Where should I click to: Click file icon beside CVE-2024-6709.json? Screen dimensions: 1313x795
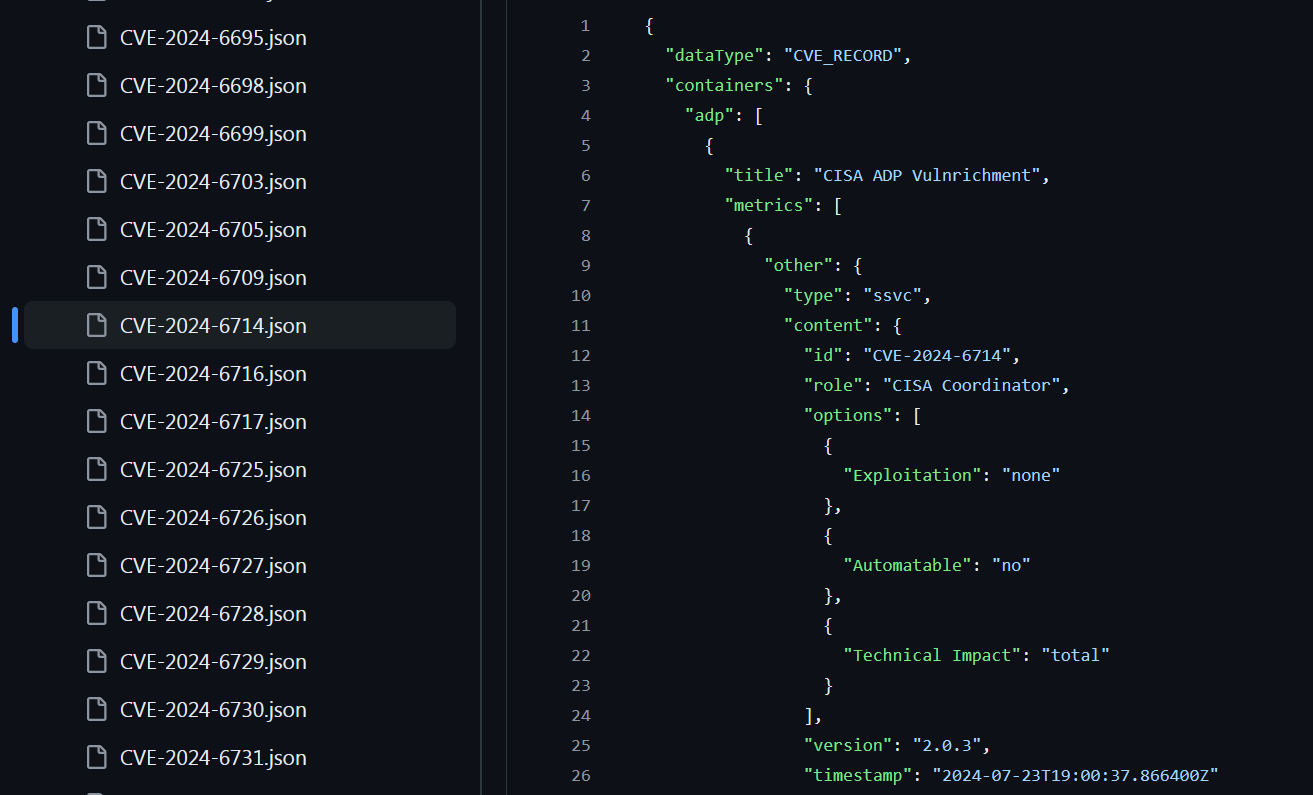coord(96,278)
